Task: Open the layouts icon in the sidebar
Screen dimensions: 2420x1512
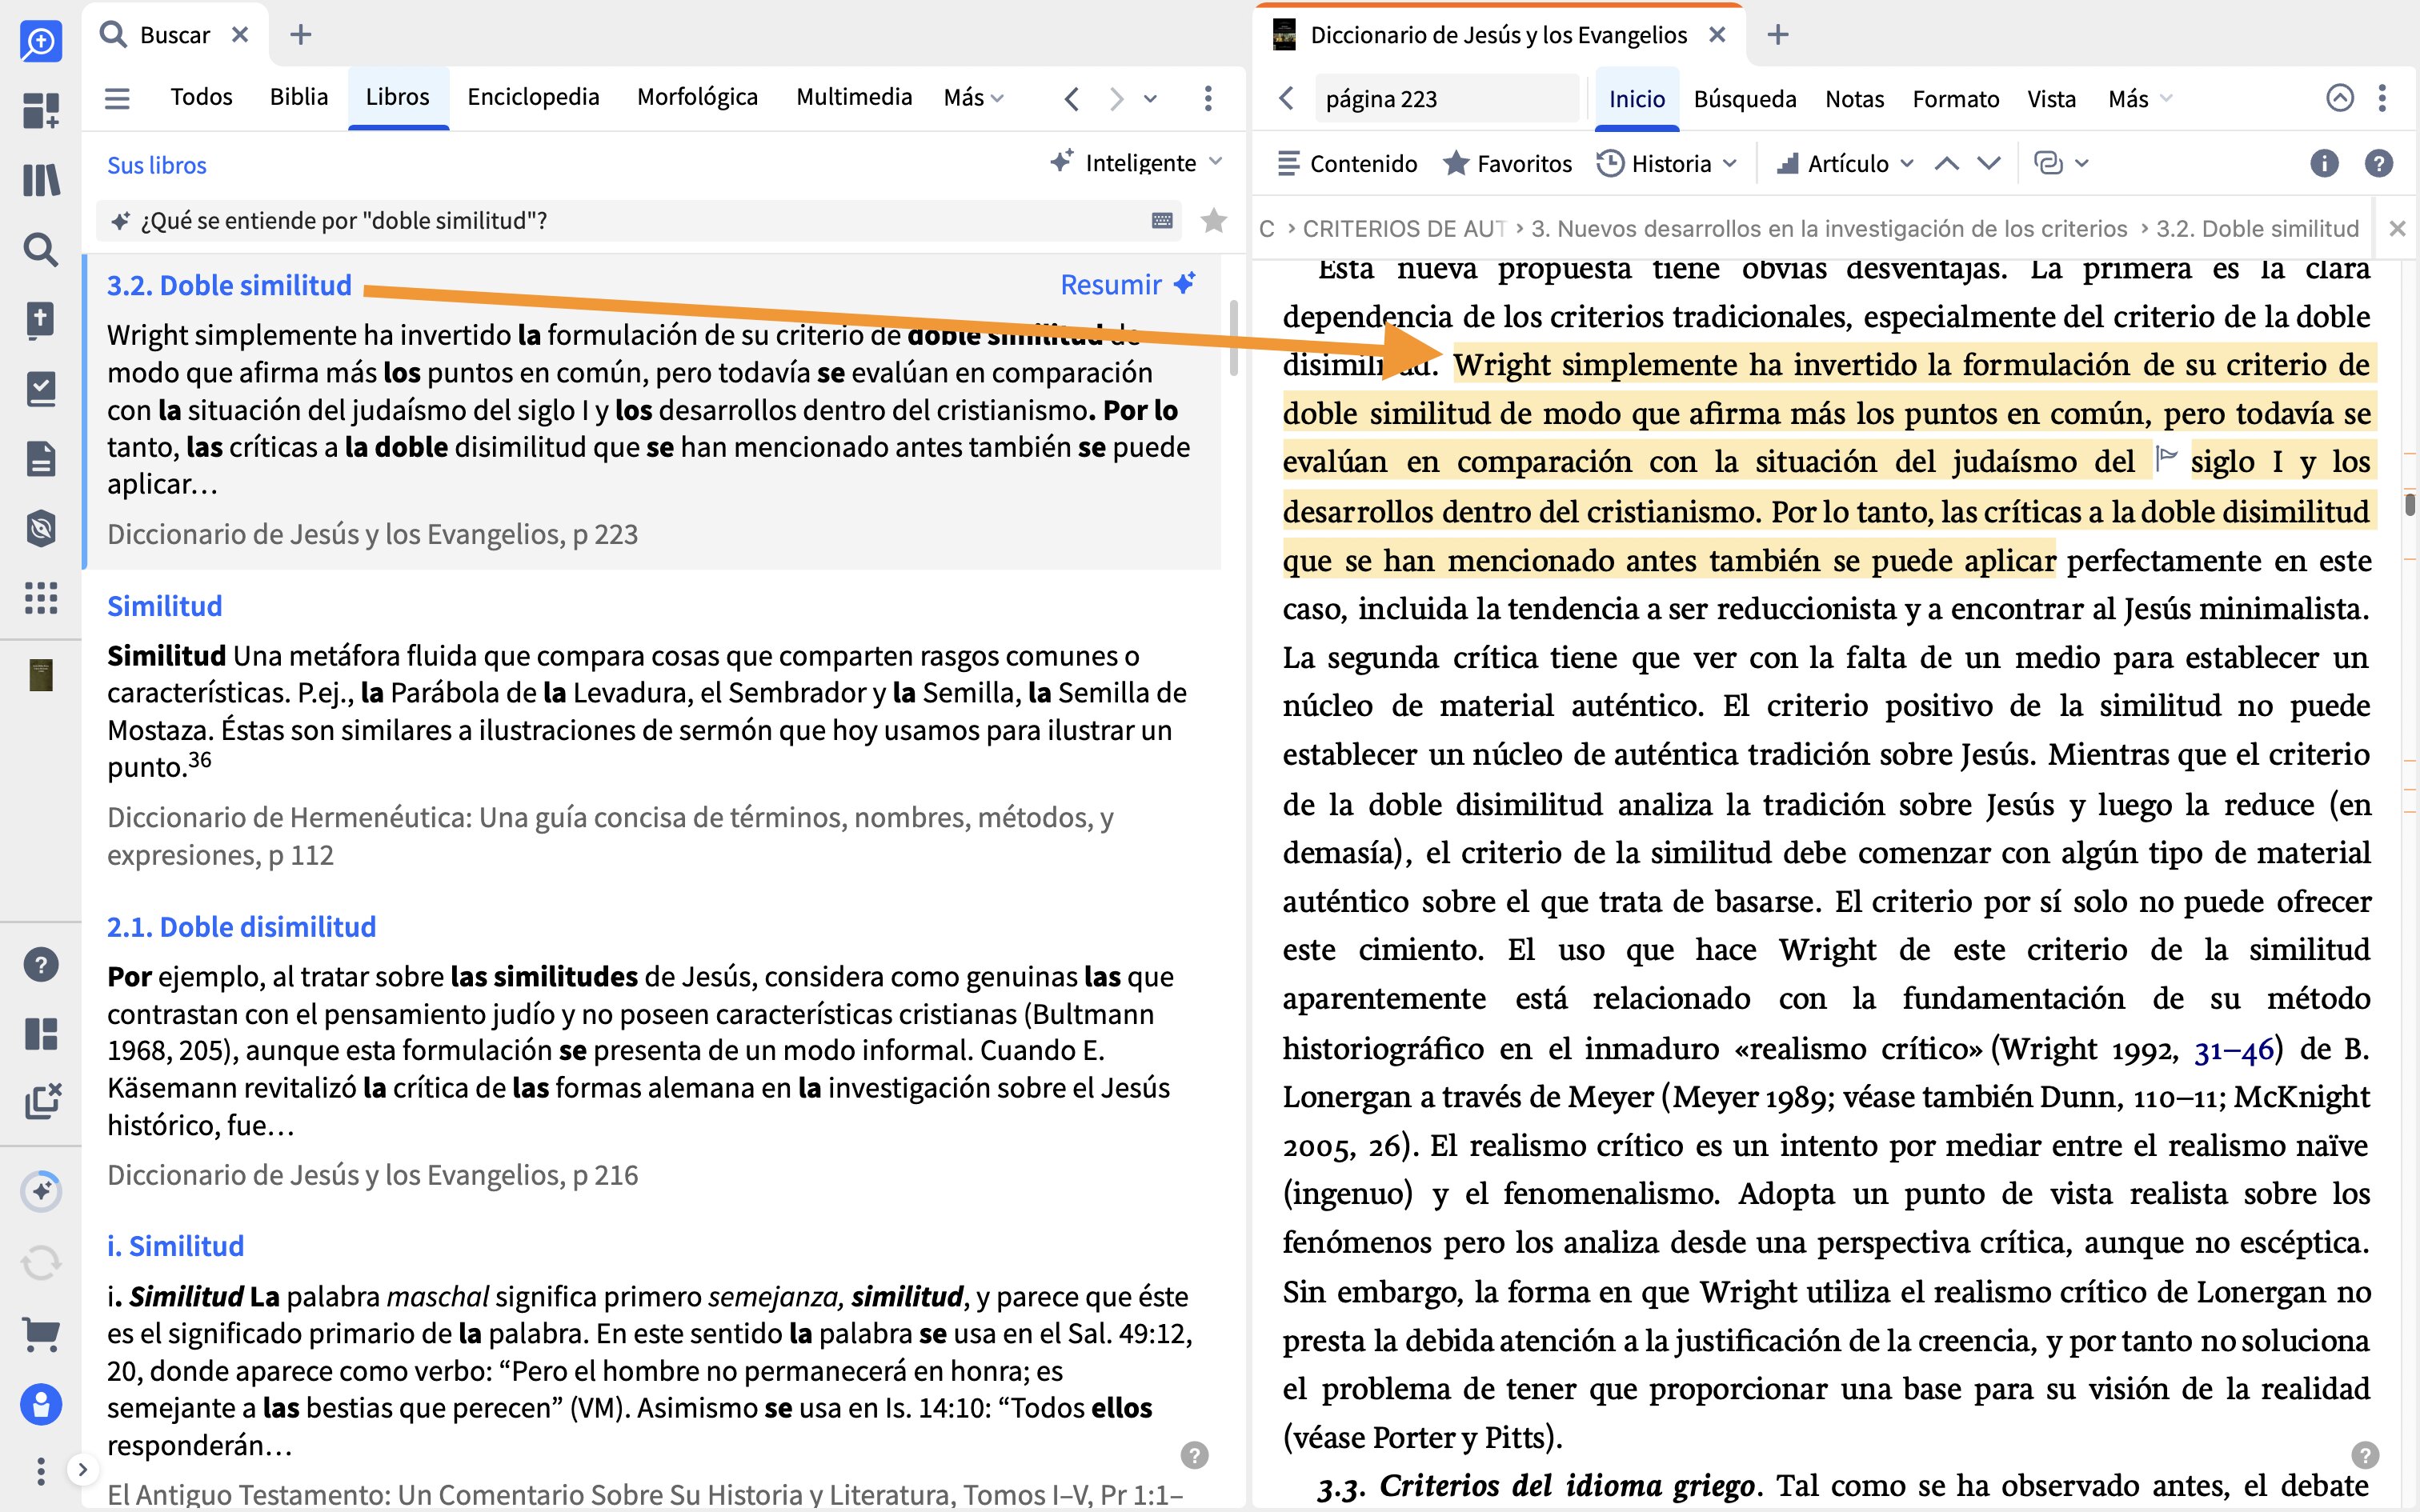Action: [41, 1034]
